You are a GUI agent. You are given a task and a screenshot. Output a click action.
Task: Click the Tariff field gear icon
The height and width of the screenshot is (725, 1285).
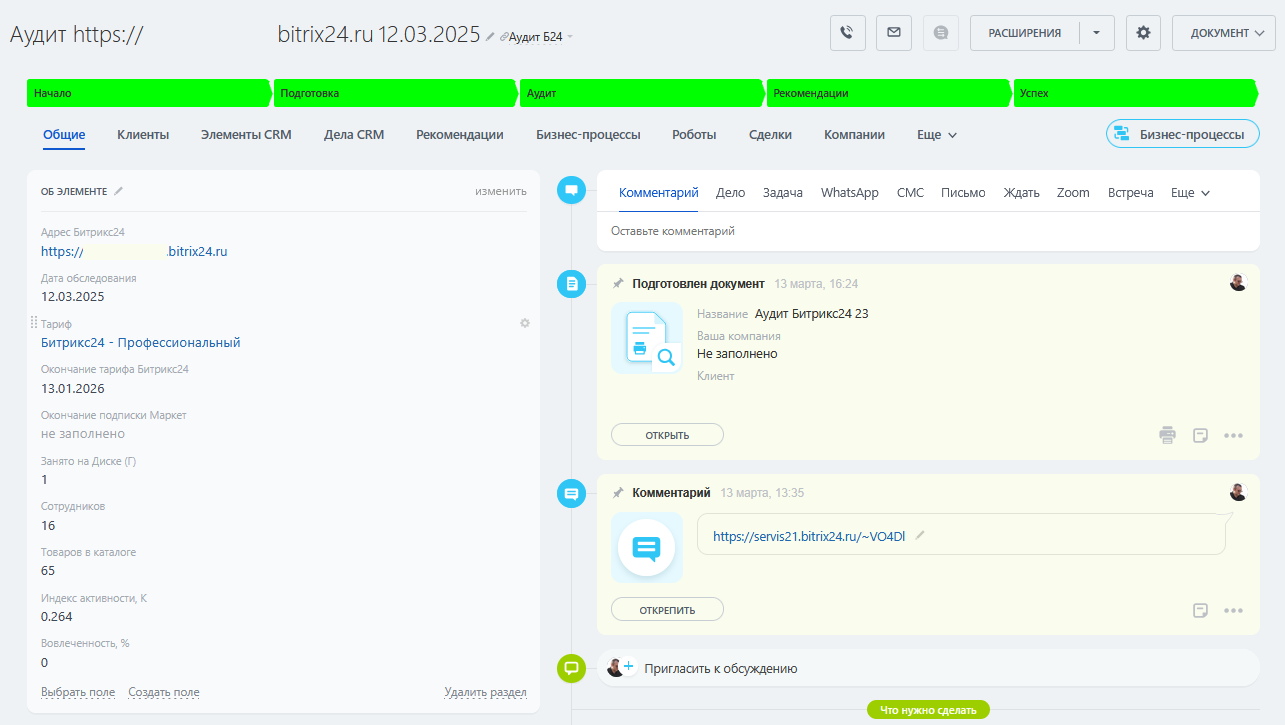(525, 323)
